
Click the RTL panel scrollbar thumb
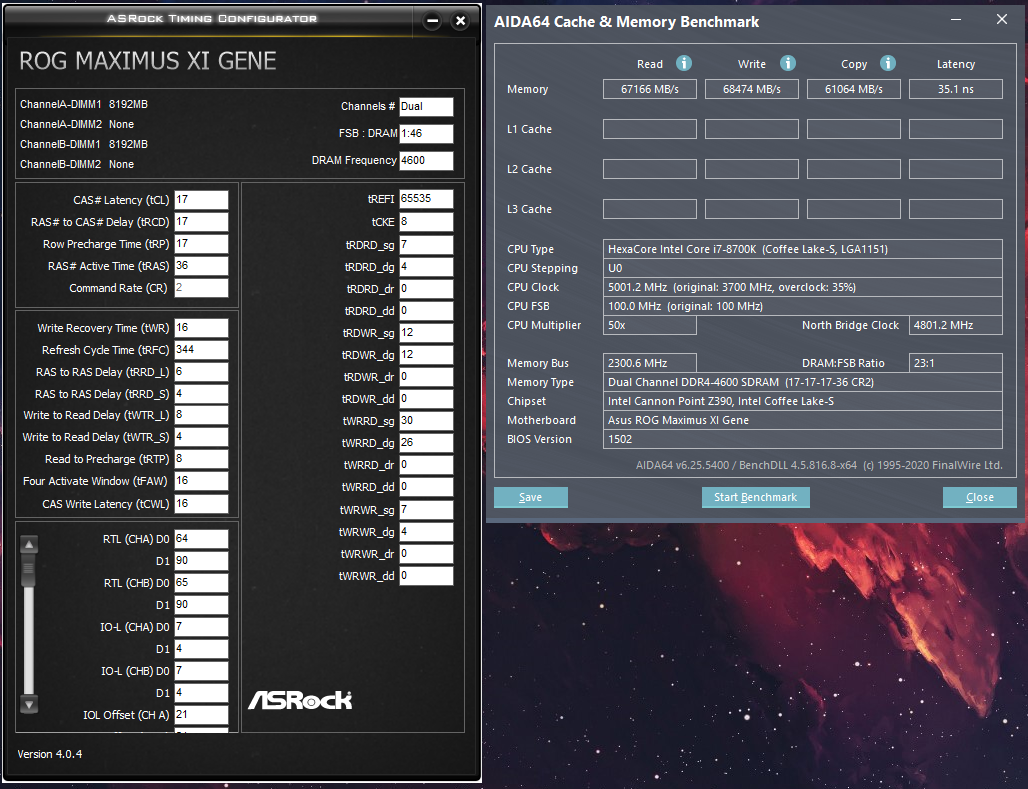[x=29, y=570]
